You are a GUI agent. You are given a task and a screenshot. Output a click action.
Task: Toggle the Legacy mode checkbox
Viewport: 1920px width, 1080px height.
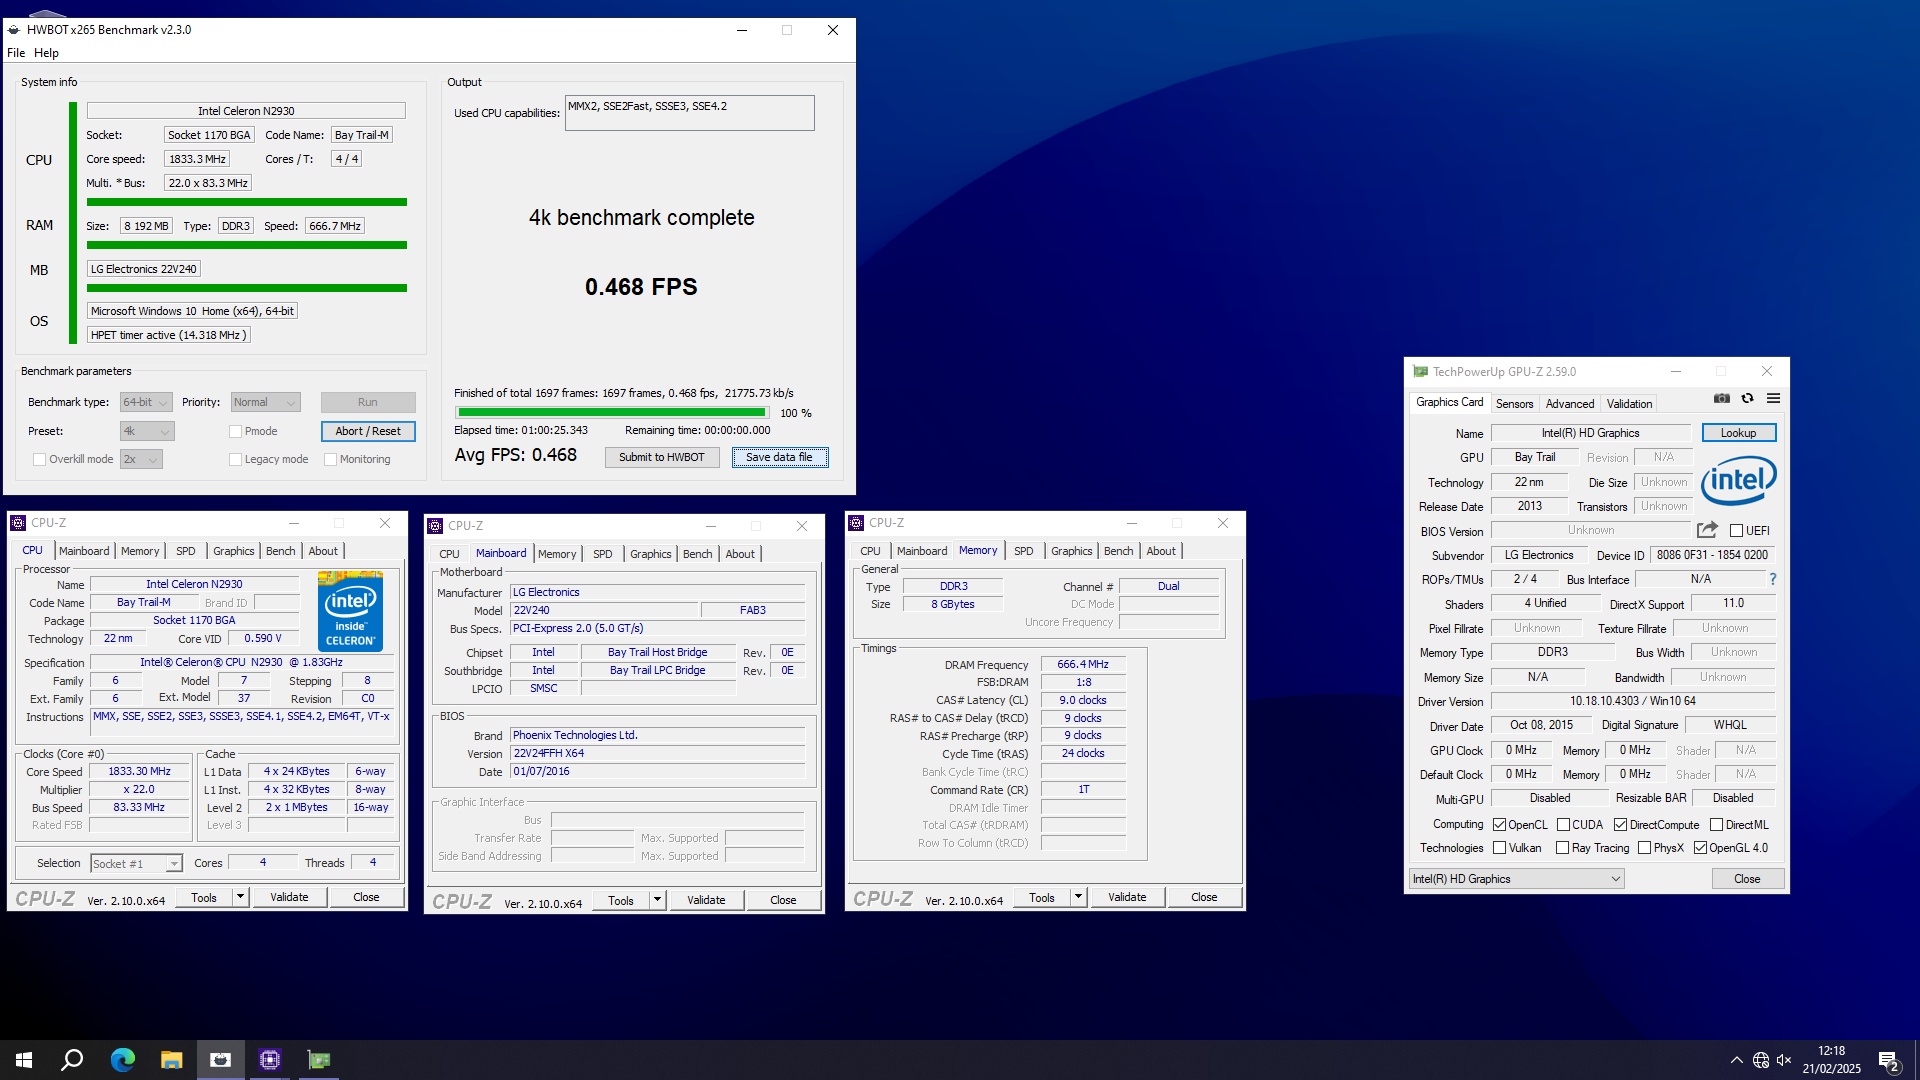236,459
